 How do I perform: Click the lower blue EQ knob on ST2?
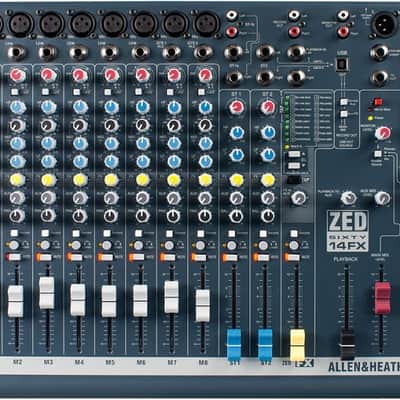point(268,155)
